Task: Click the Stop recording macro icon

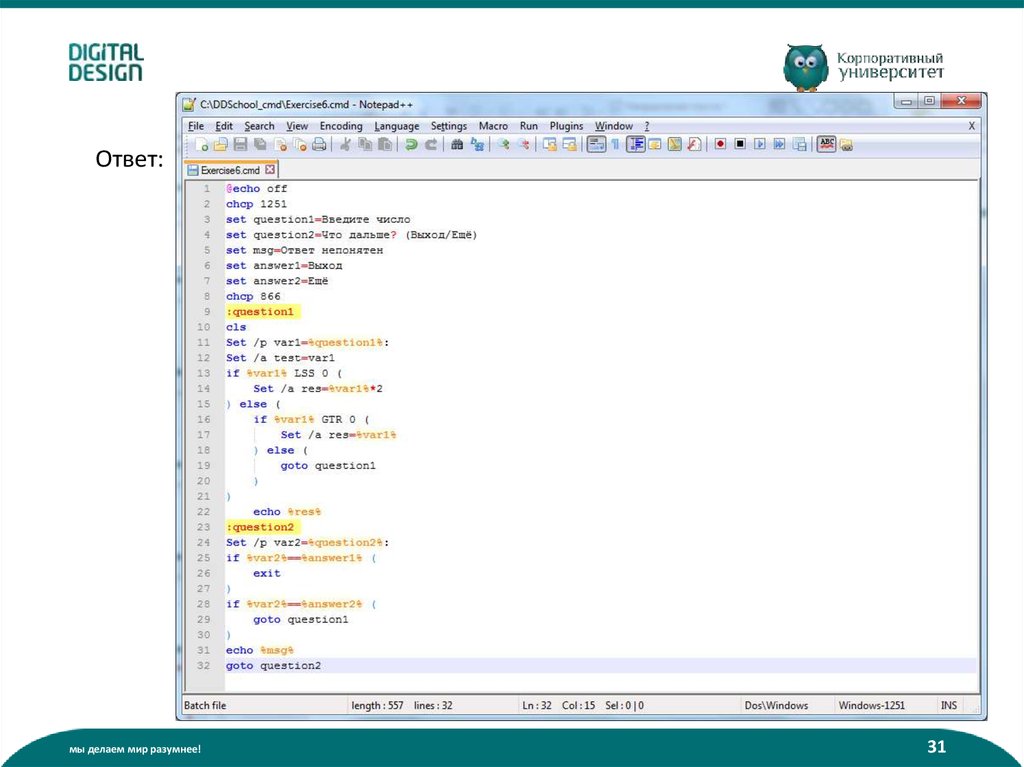Action: click(740, 145)
